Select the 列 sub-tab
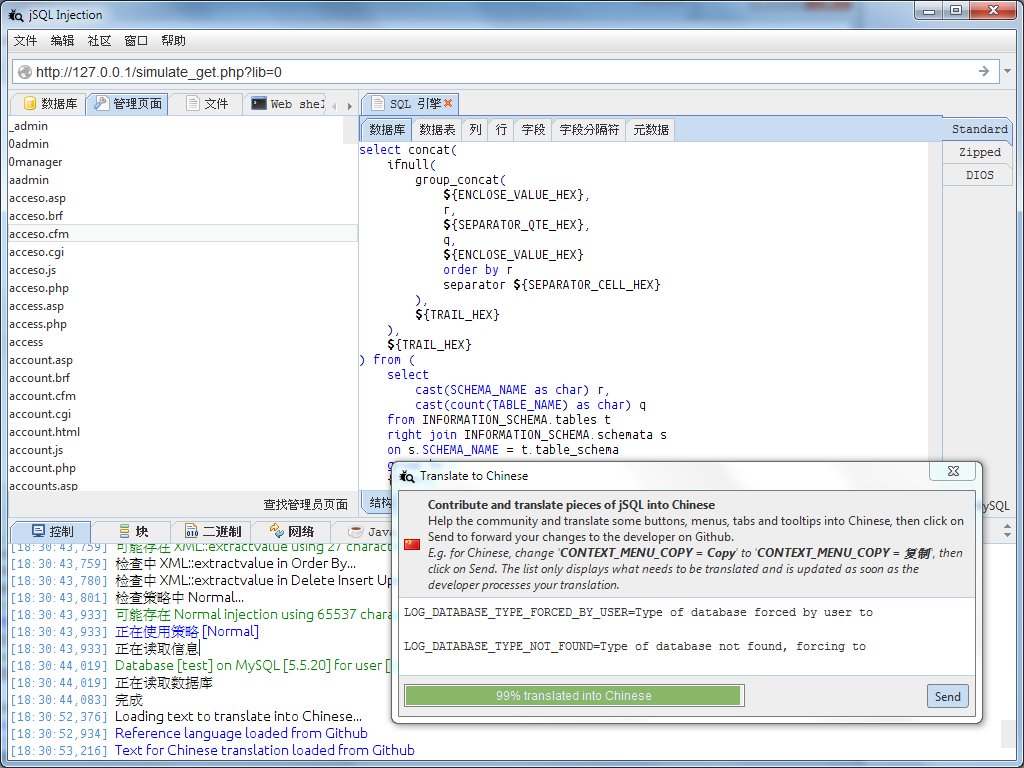The height and width of the screenshot is (768, 1024). click(475, 129)
